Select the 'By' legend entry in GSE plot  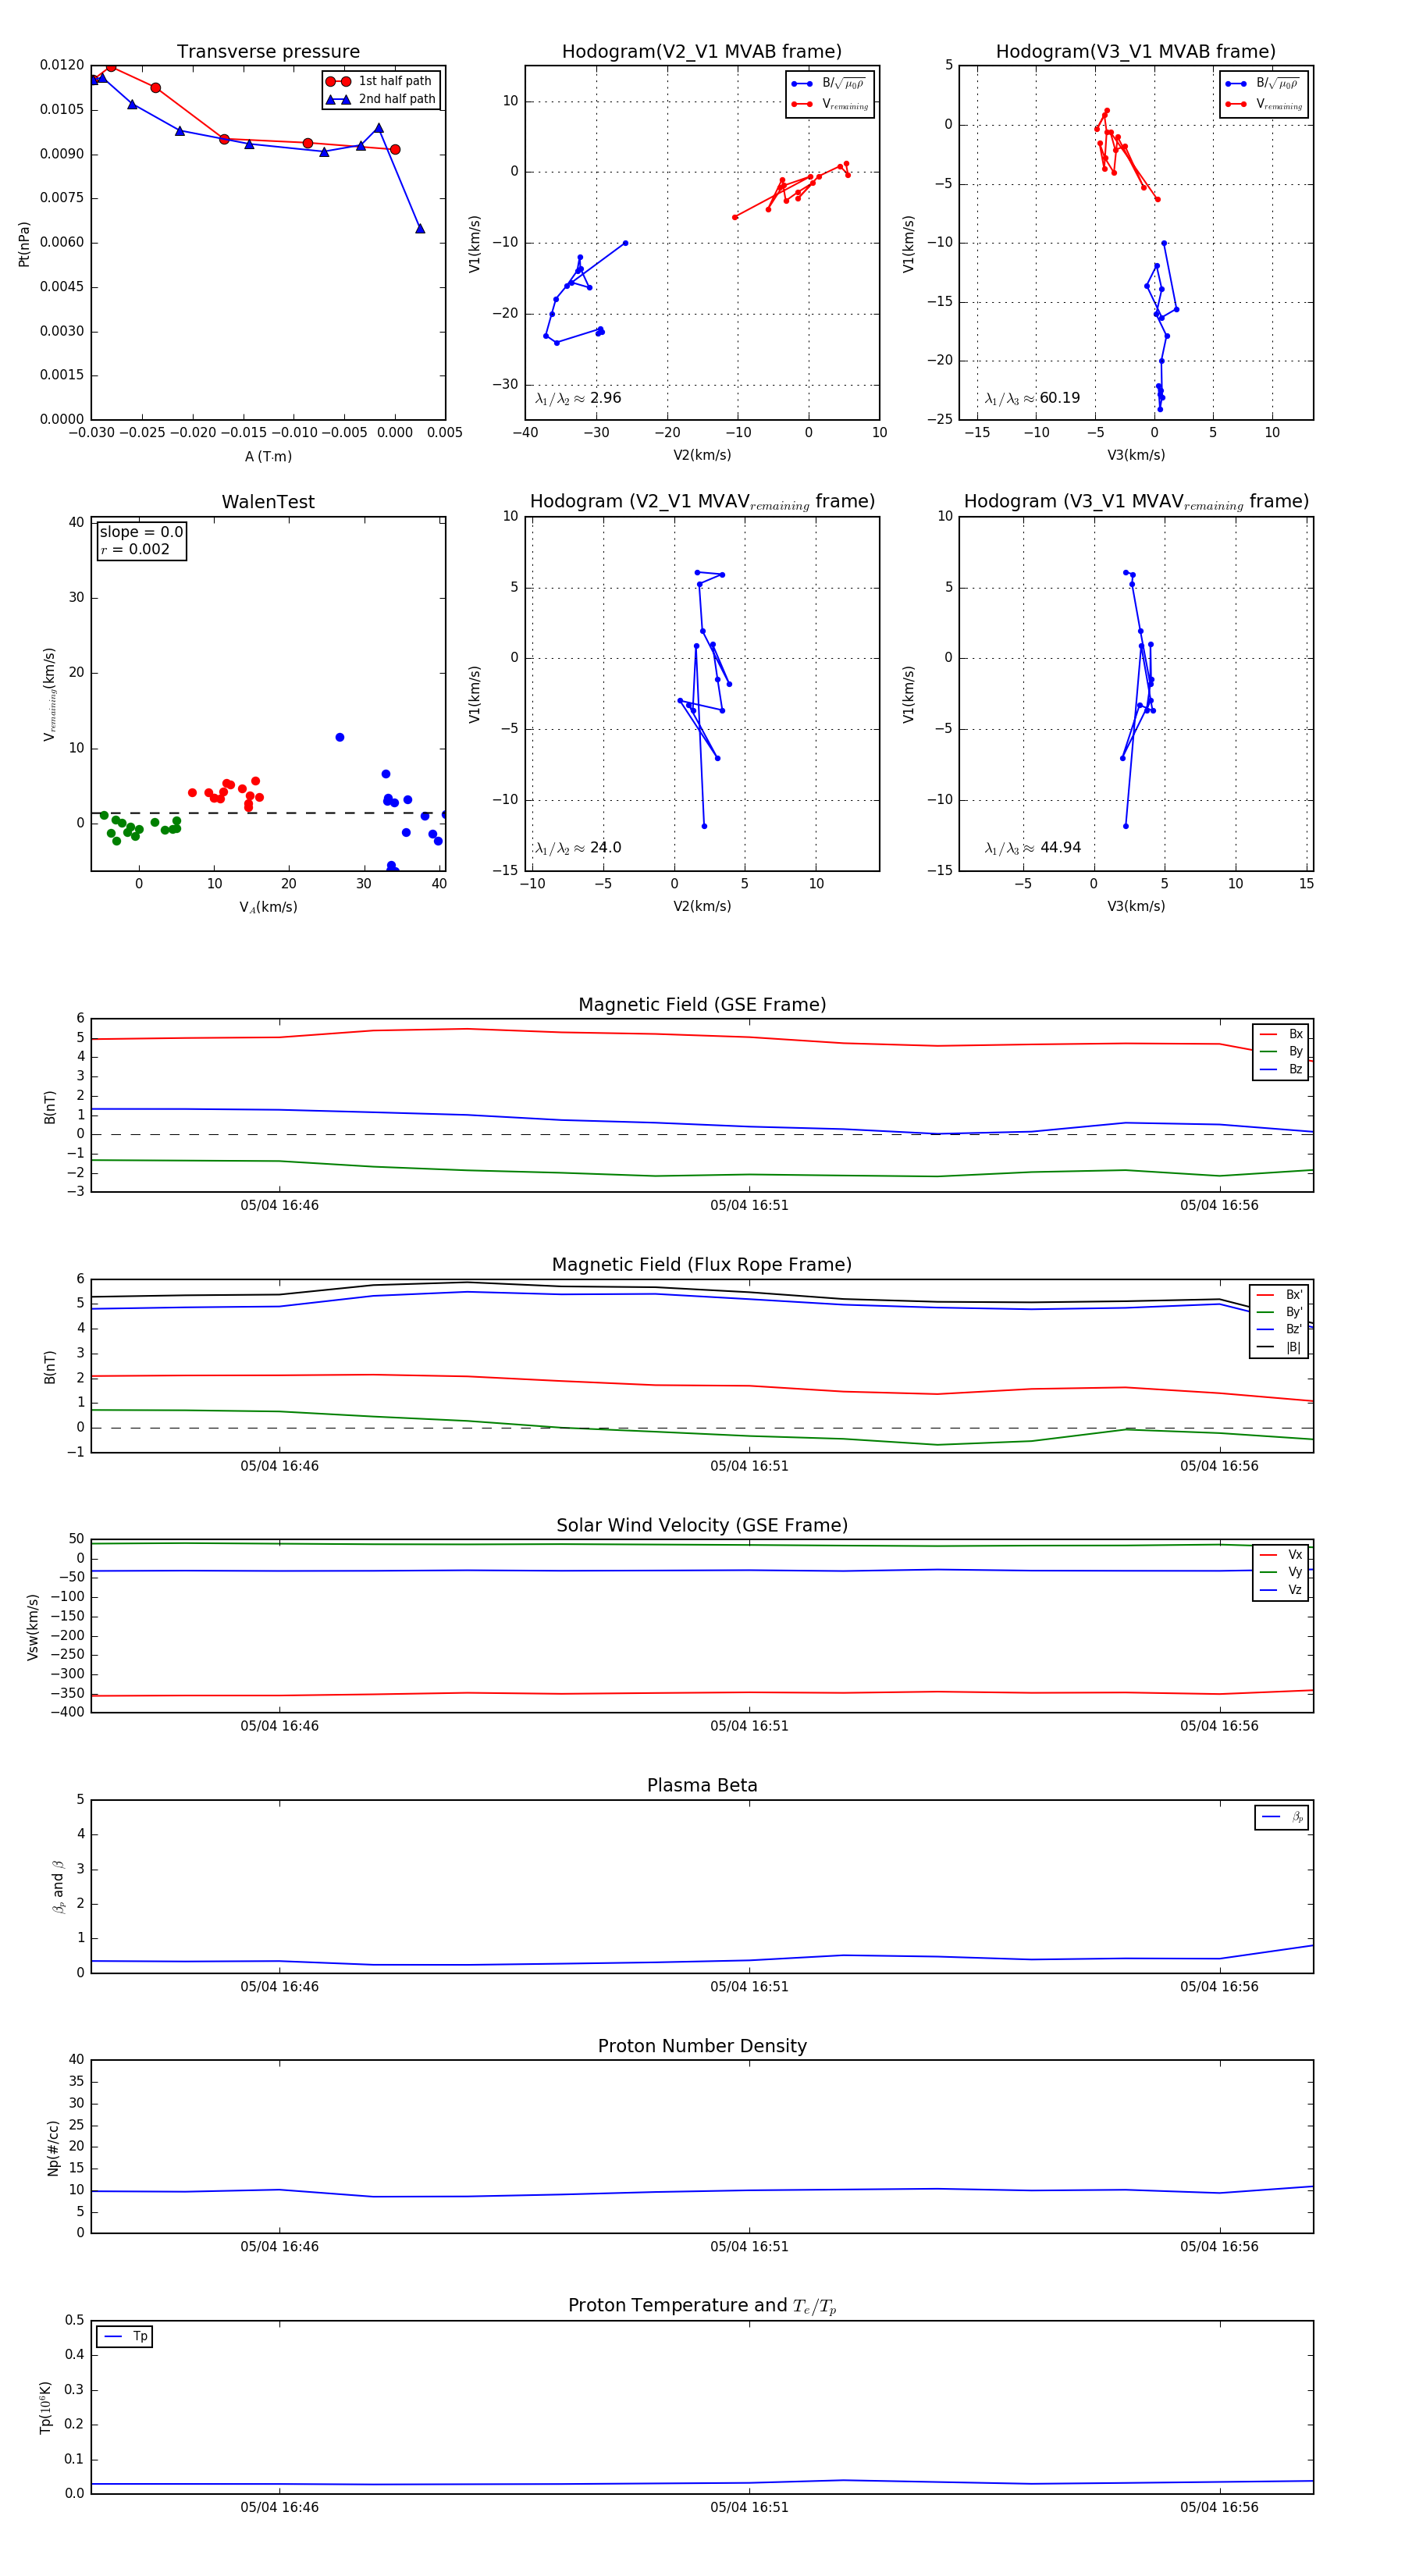1281,1051
